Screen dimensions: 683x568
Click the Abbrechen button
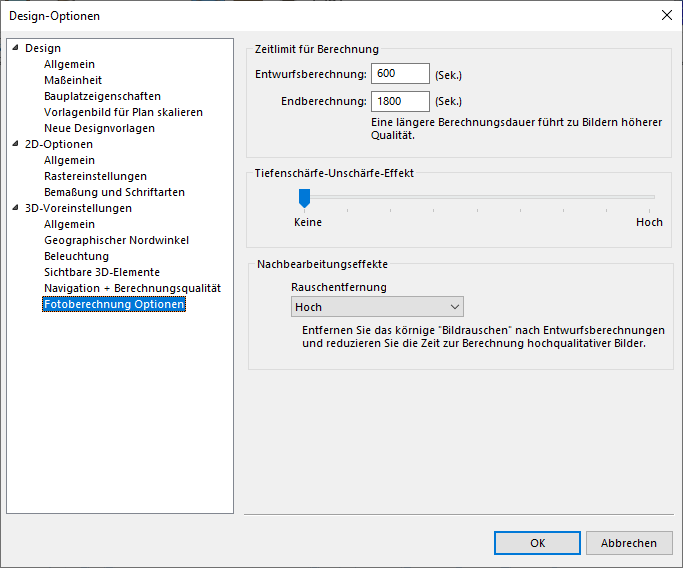(x=629, y=543)
